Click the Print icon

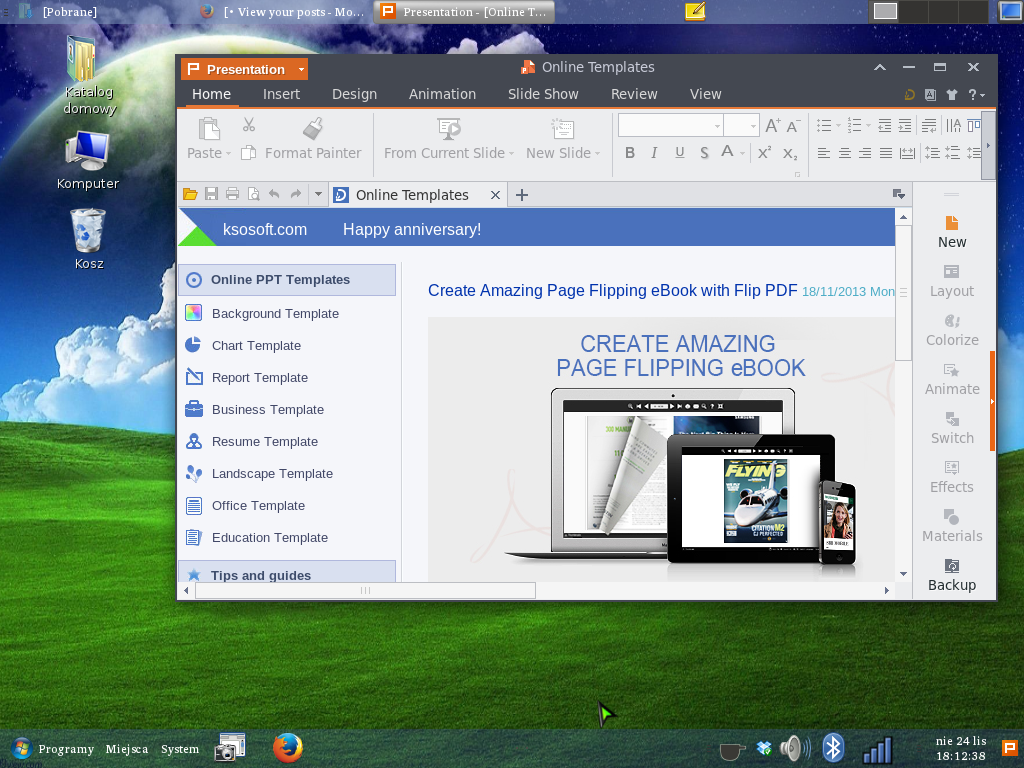(232, 194)
